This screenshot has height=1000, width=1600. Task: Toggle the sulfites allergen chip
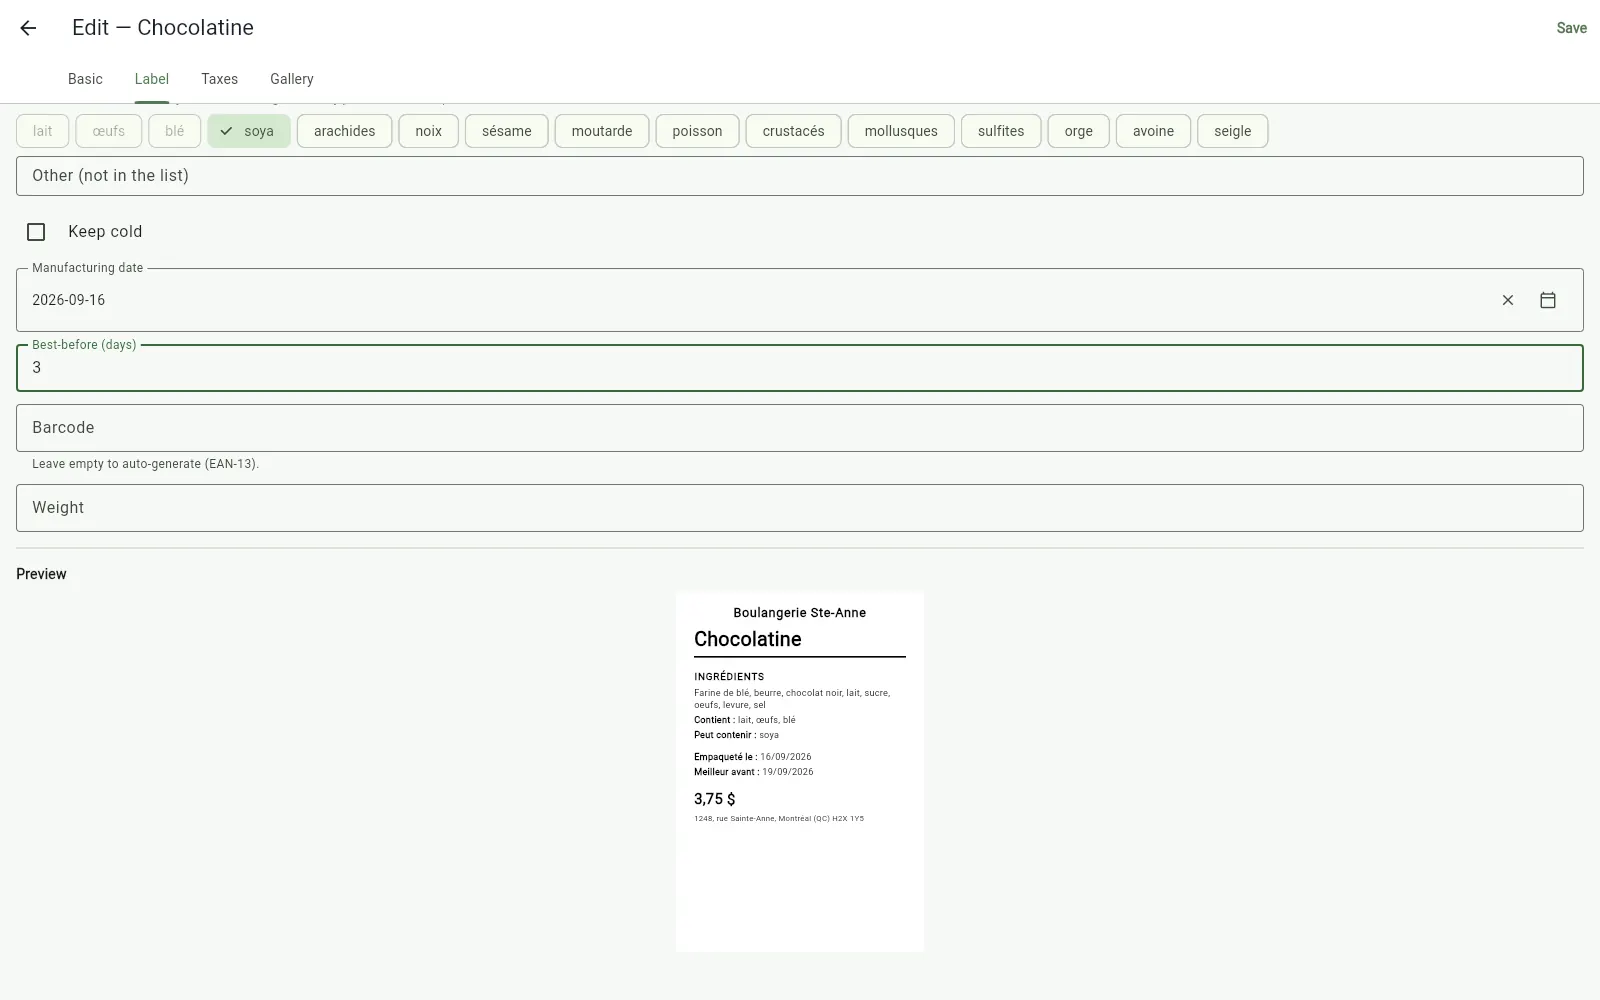tap(1001, 131)
